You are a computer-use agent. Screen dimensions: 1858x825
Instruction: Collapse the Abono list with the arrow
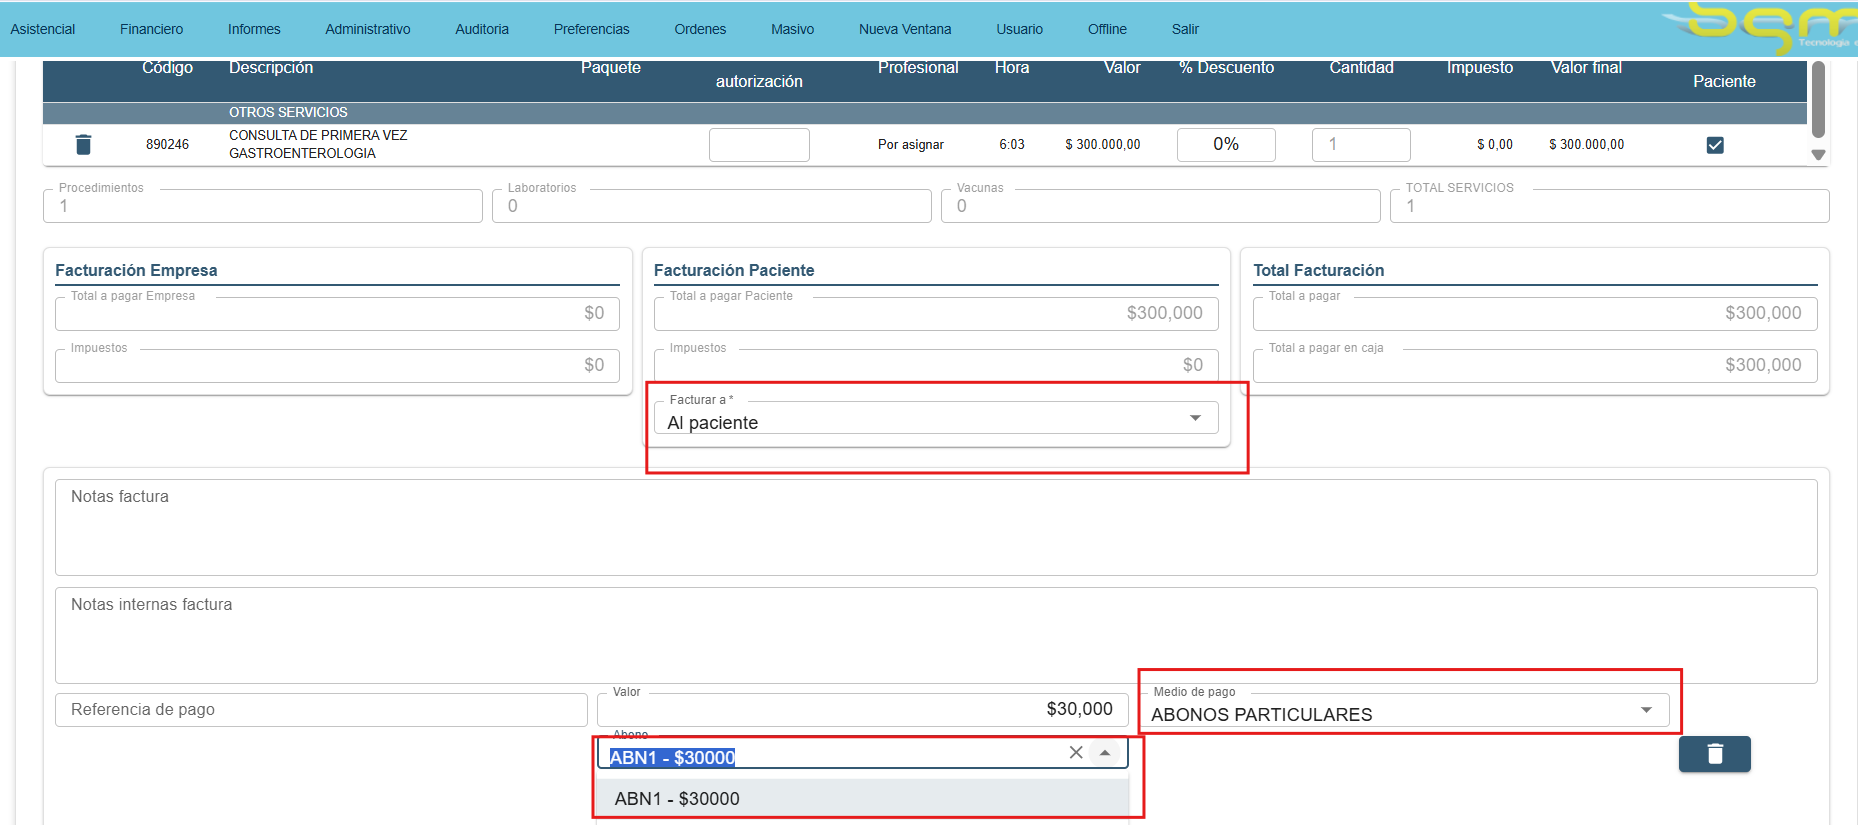(x=1105, y=753)
